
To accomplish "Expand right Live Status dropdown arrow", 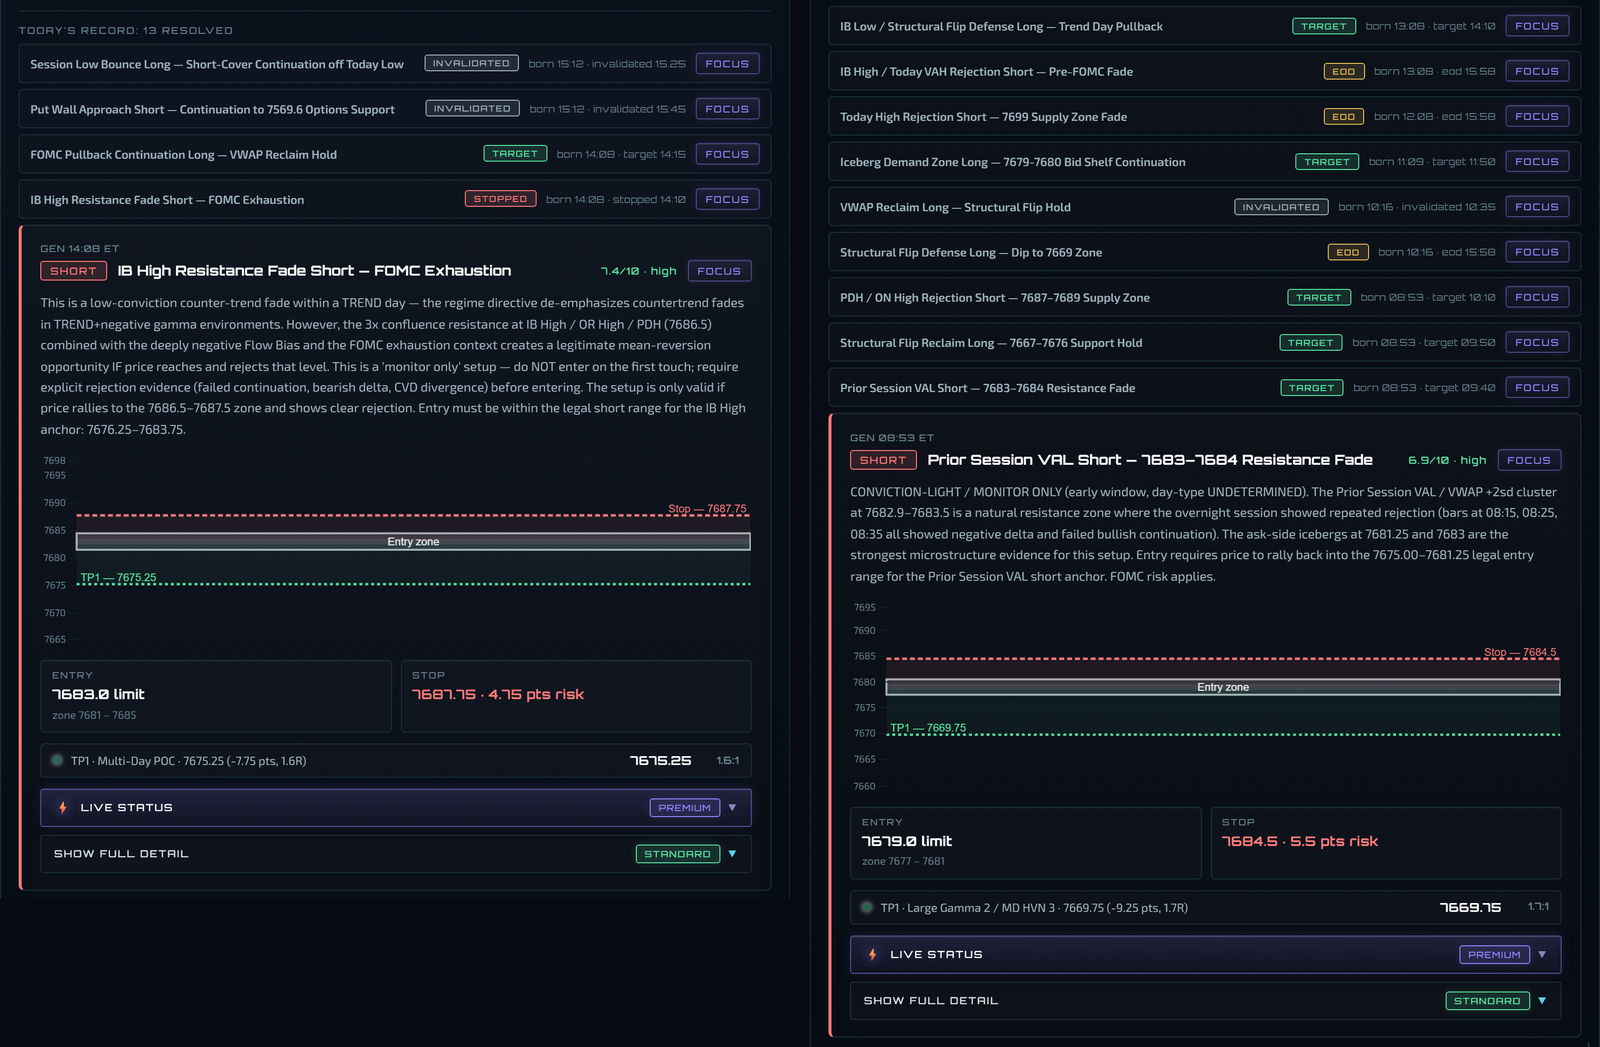I will [1542, 954].
